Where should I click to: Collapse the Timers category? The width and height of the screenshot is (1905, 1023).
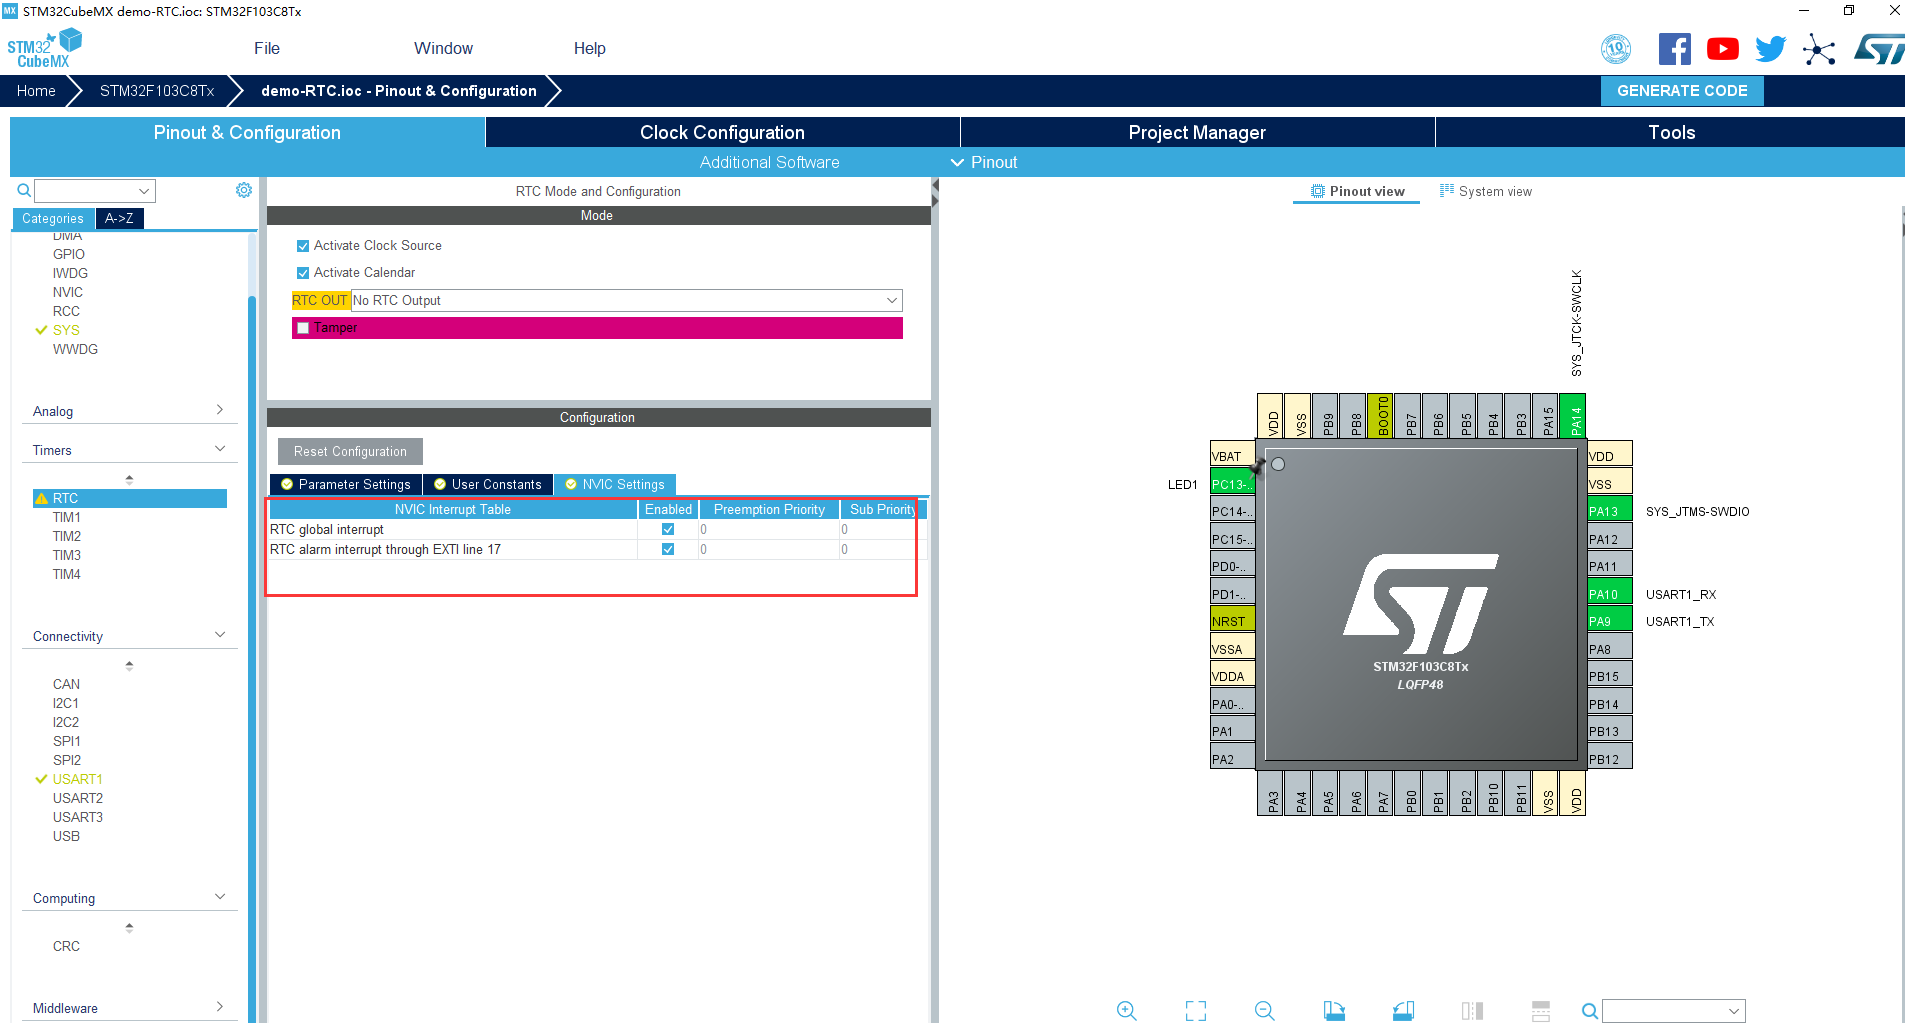click(219, 448)
